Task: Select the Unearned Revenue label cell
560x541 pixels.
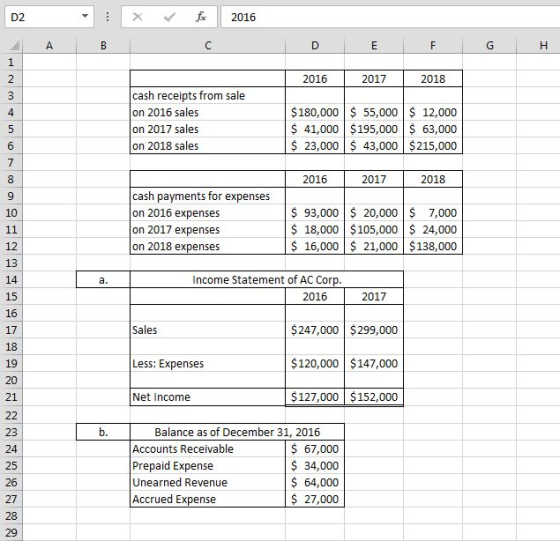Action: point(208,482)
